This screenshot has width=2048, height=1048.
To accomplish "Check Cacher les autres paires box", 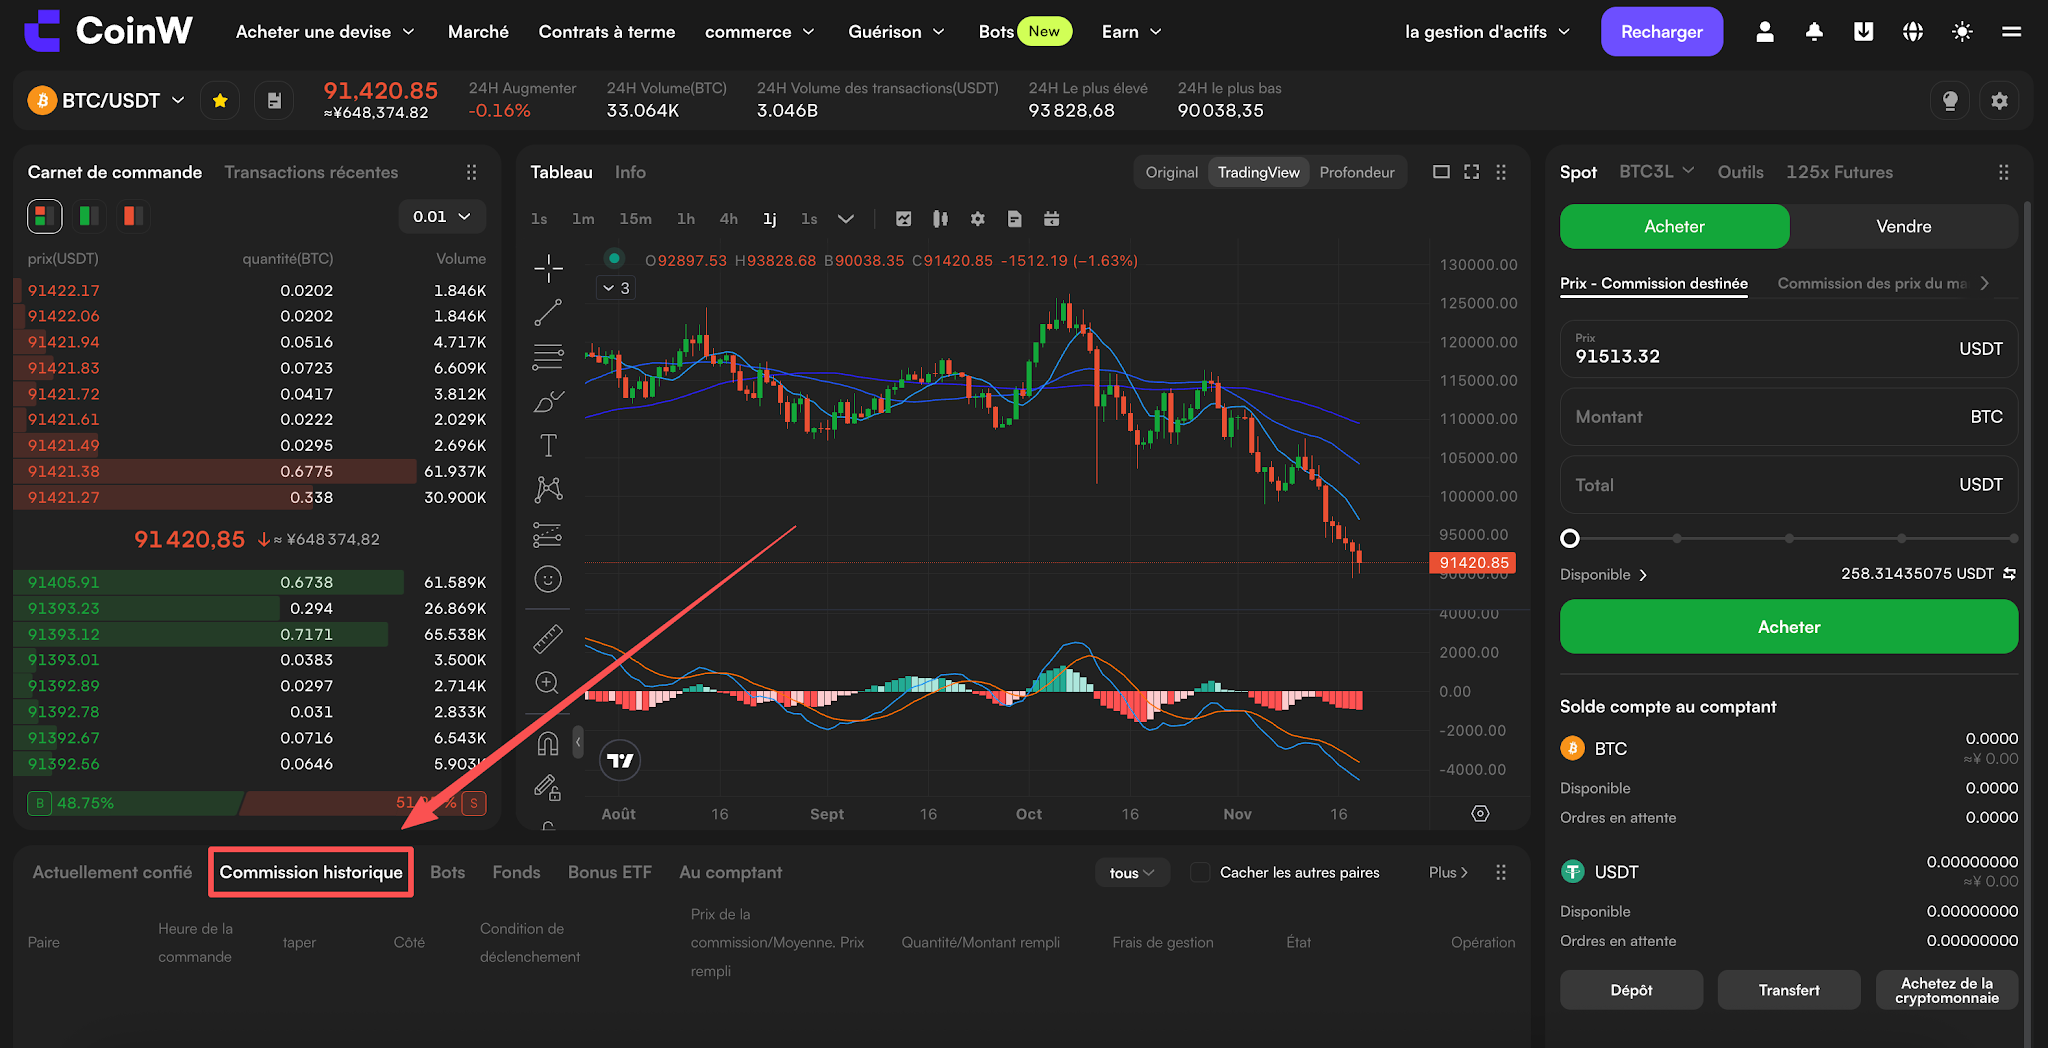I will tap(1200, 872).
